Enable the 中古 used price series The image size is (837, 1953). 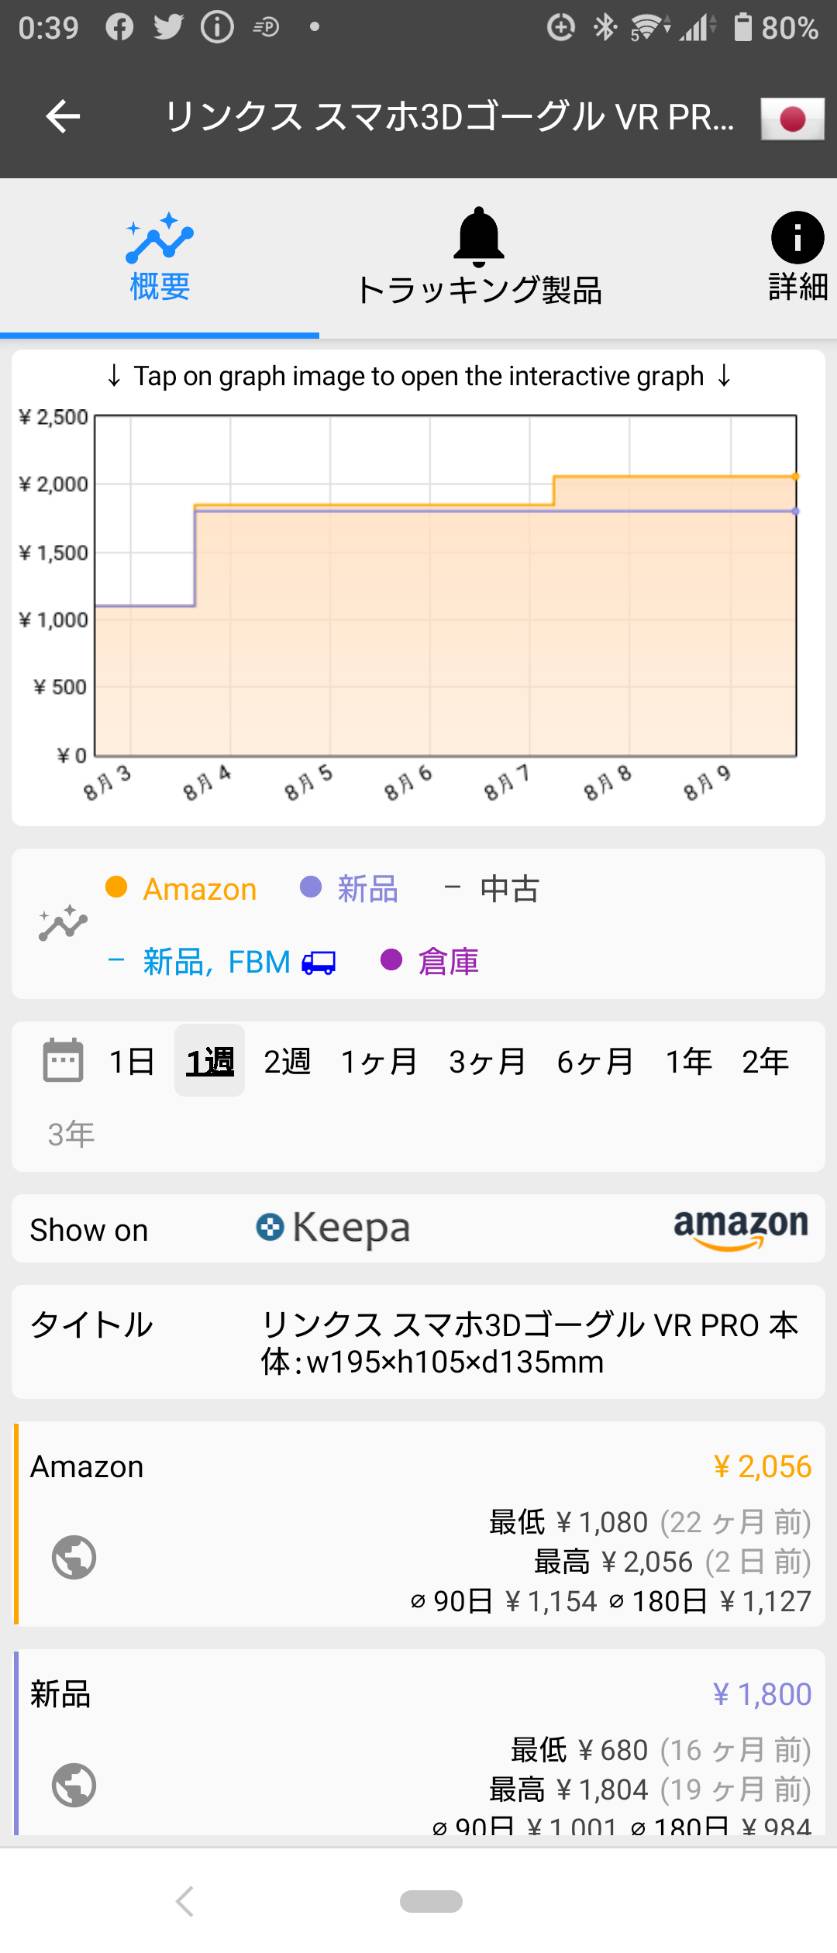tap(492, 888)
